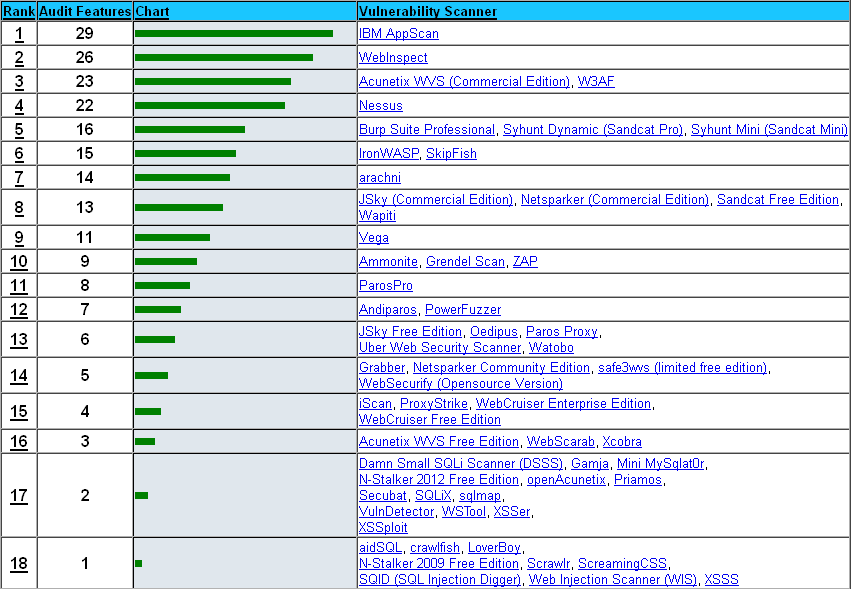The image size is (851, 589).
Task: Open the crawlfish link
Action: pyautogui.click(x=435, y=548)
